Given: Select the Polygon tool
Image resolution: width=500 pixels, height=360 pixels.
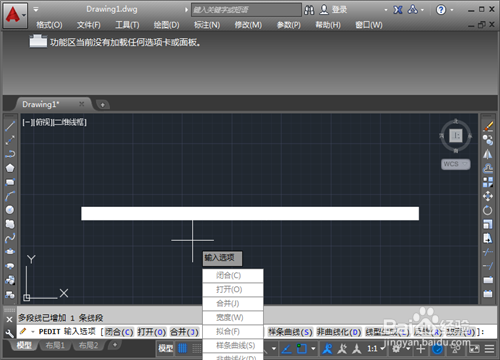Looking at the screenshot, I should [x=10, y=168].
